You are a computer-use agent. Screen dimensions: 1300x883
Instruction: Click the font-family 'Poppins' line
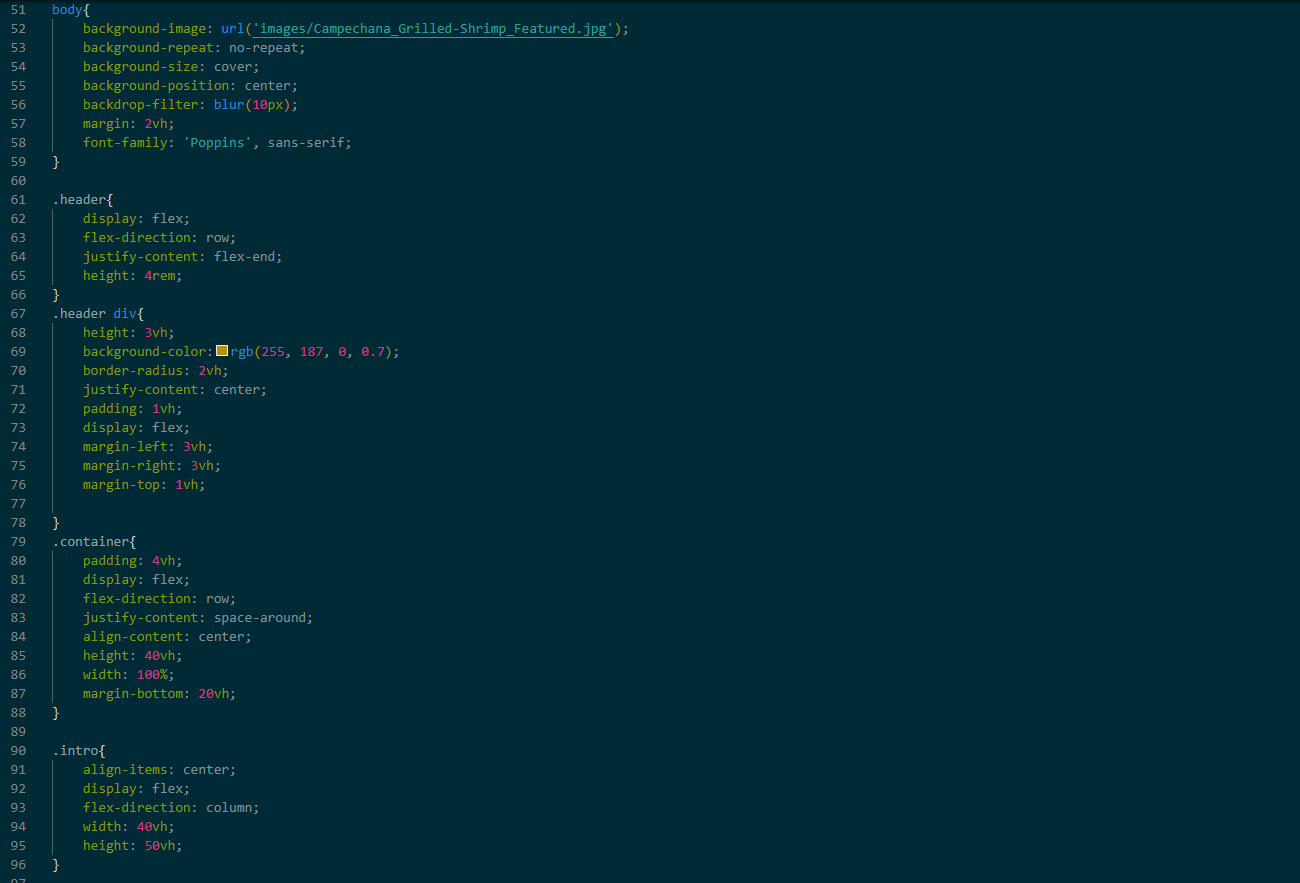[217, 142]
